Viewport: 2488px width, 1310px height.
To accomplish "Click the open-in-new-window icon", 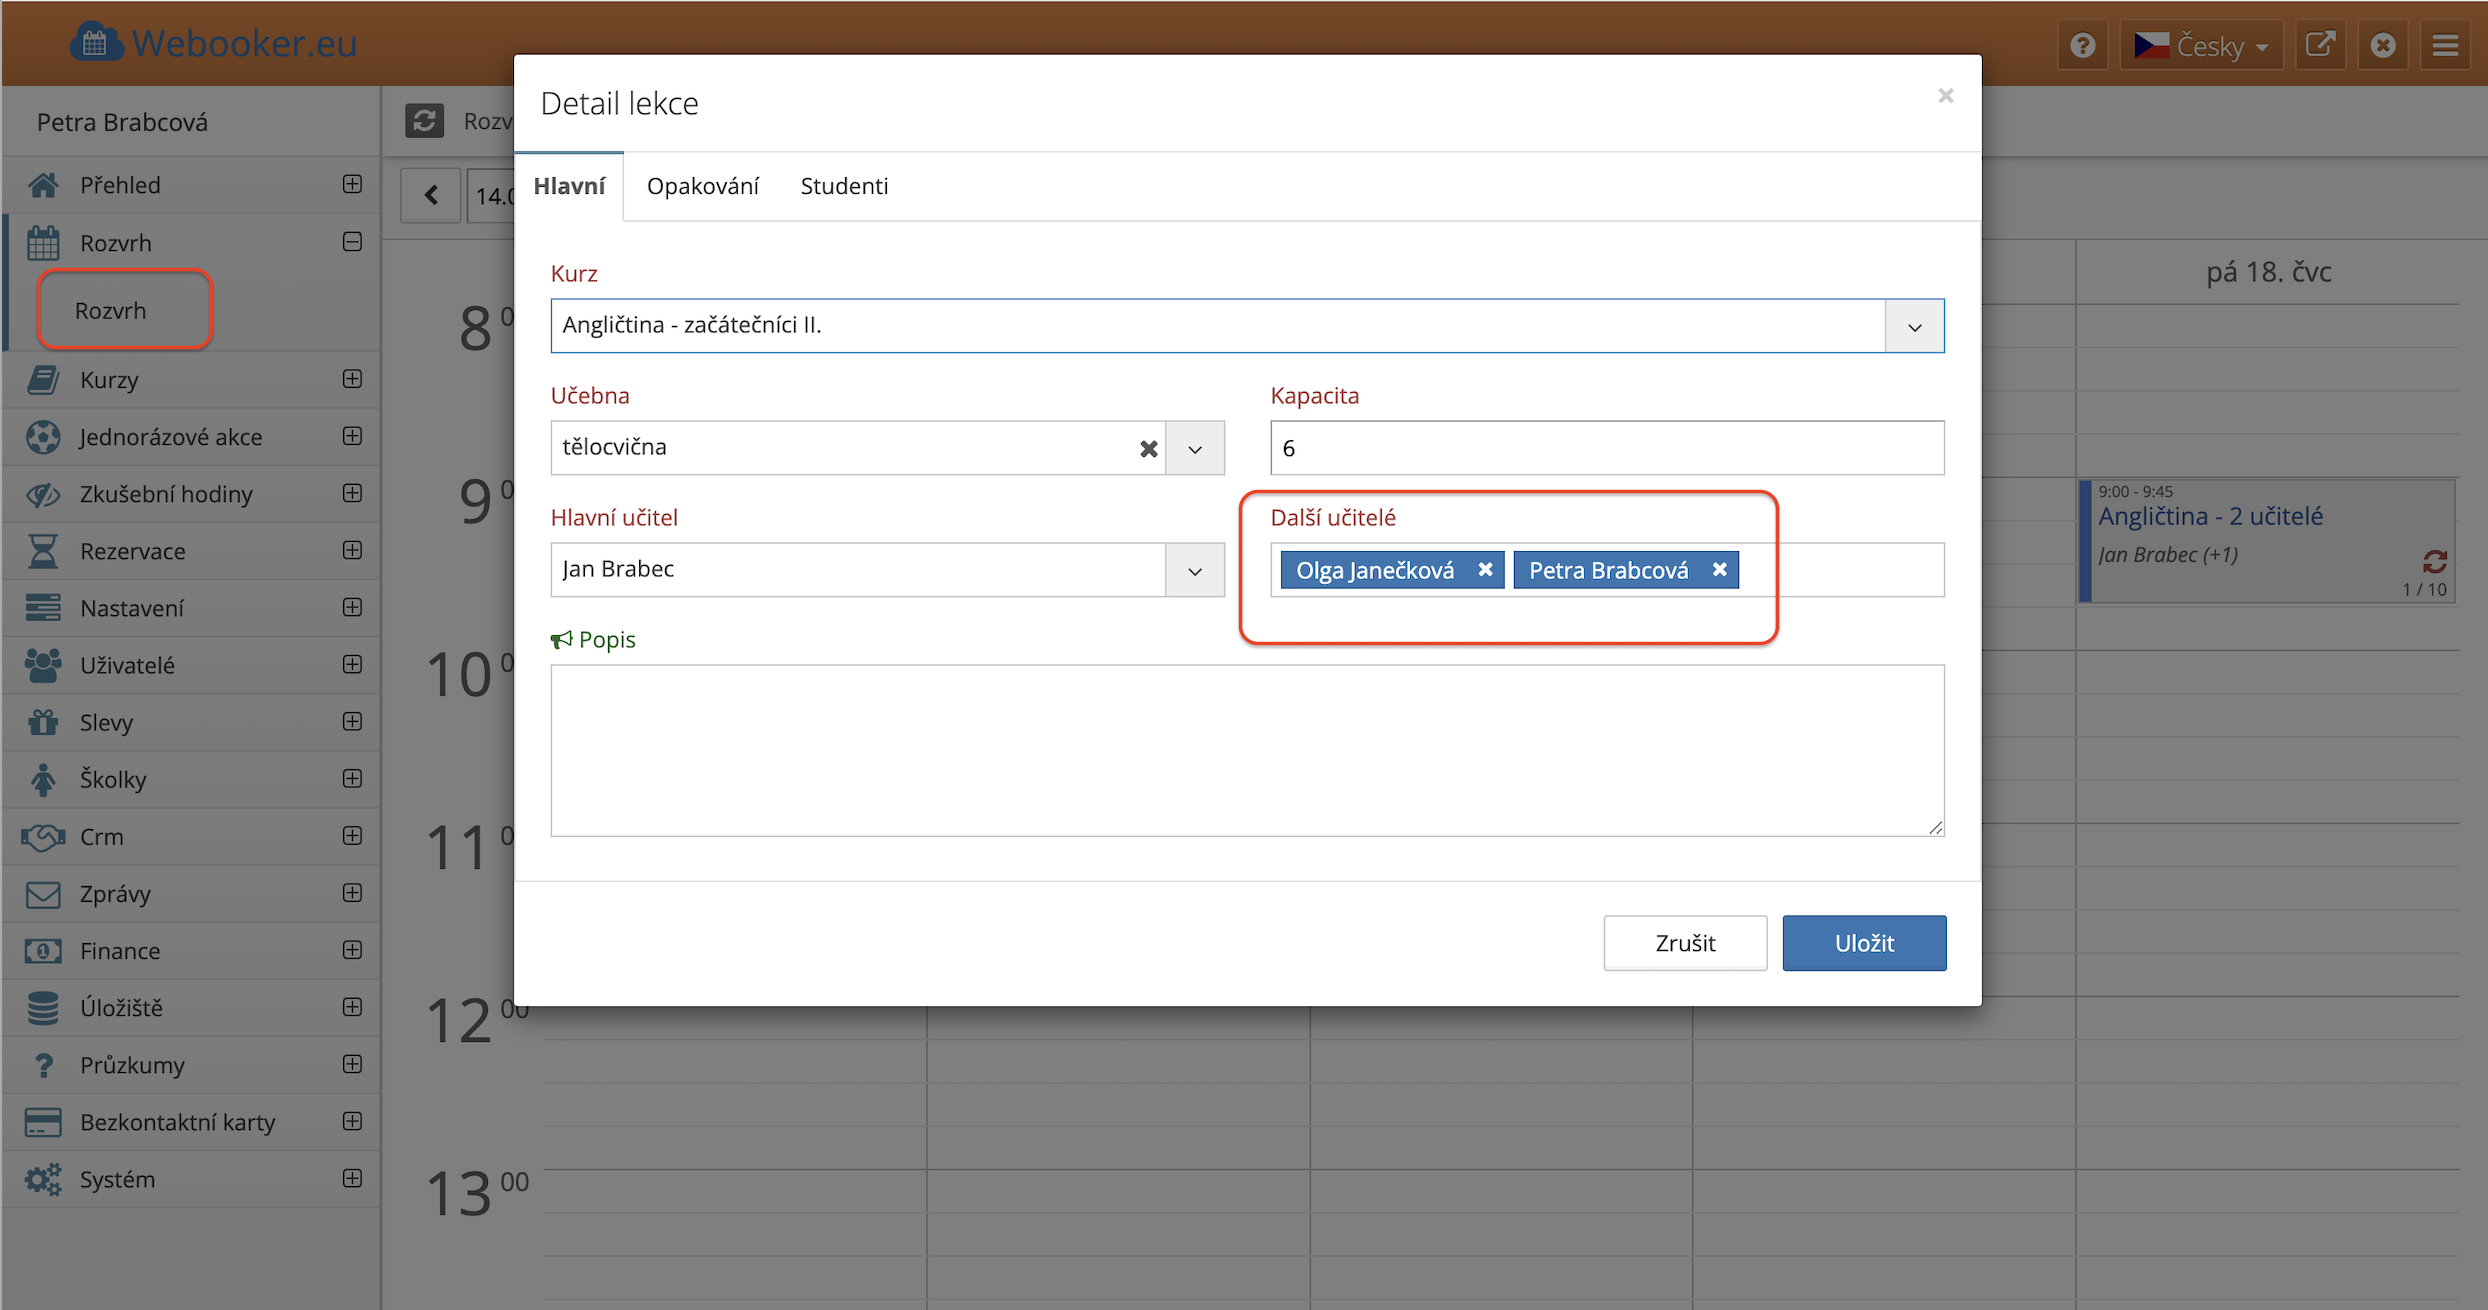I will pyautogui.click(x=2320, y=46).
